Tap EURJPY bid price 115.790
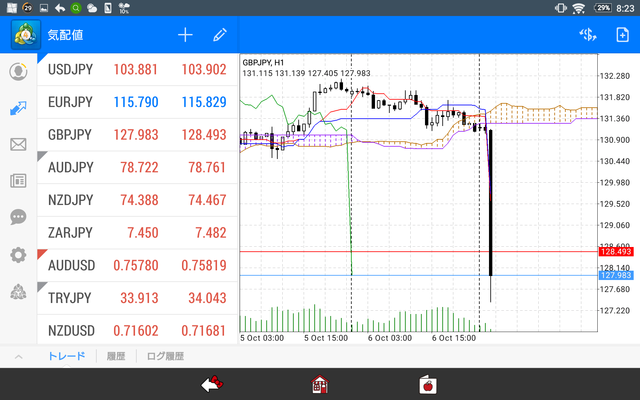Image resolution: width=640 pixels, height=400 pixels. [x=136, y=102]
